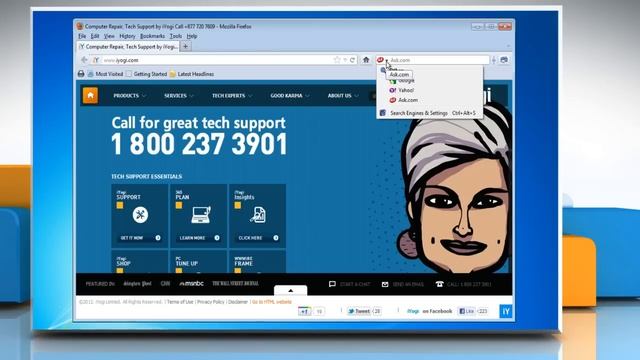Open the History menu
The height and width of the screenshot is (360, 640).
pyautogui.click(x=127, y=36)
